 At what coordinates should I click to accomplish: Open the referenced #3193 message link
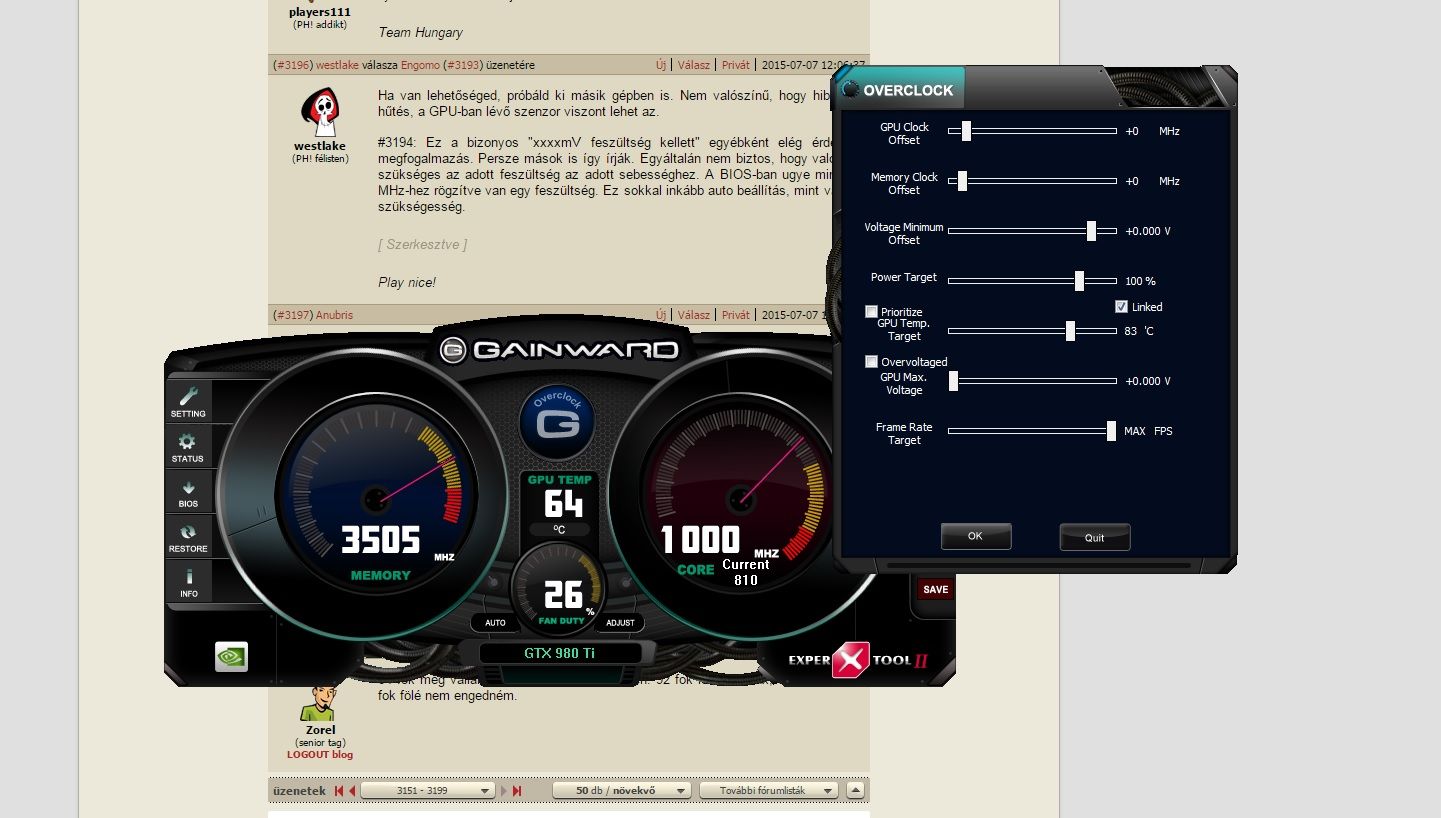tap(462, 65)
